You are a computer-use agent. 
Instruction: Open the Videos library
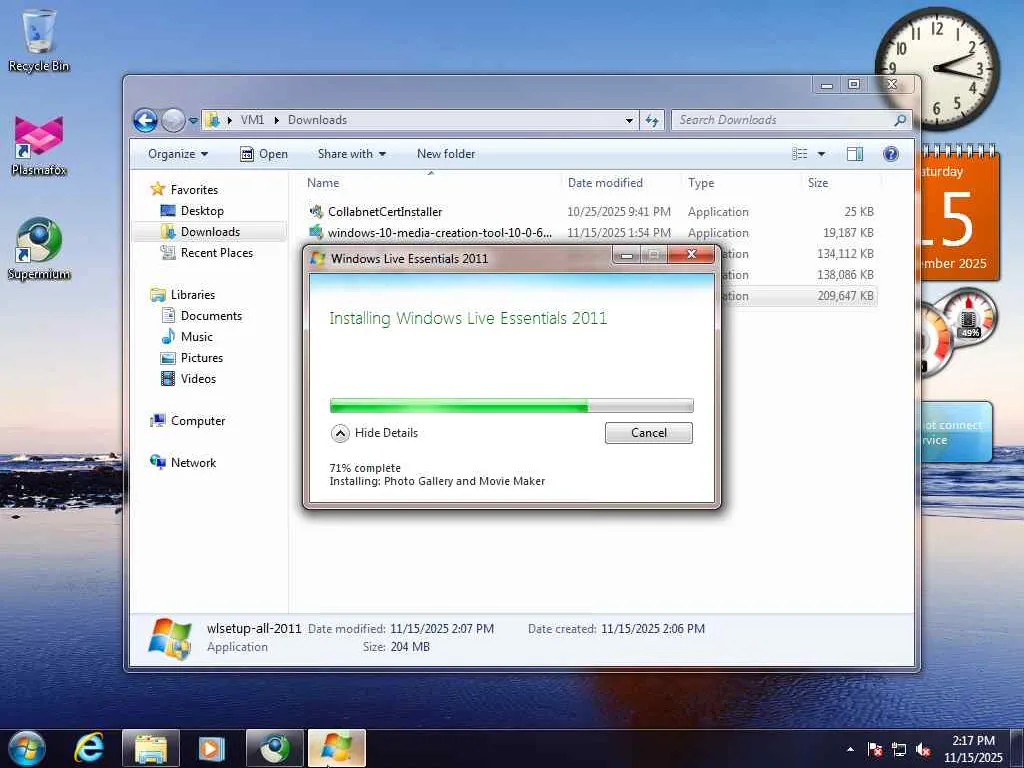198,379
